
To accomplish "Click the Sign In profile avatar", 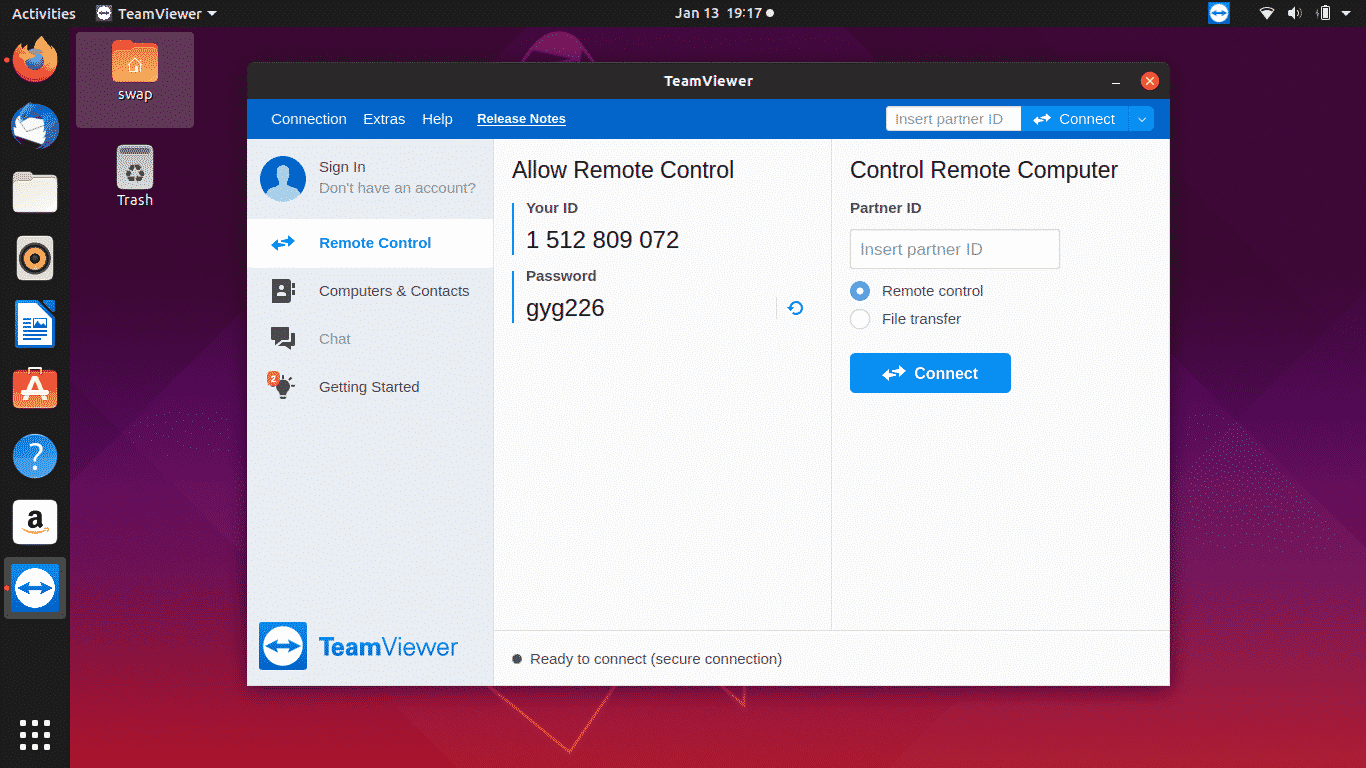I will 283,178.
